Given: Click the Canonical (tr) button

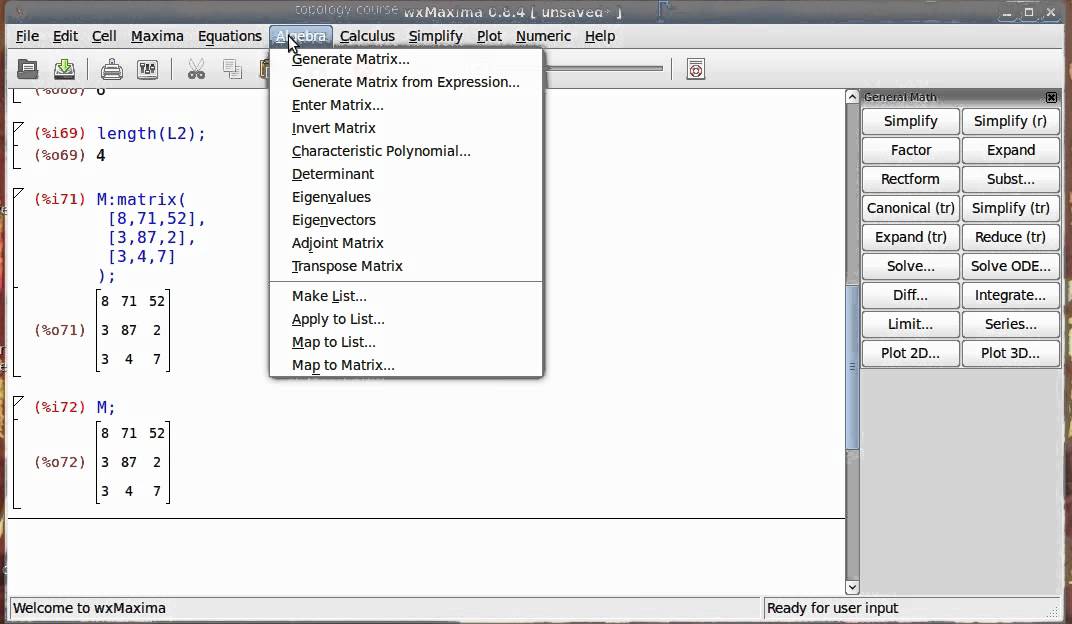Looking at the screenshot, I should coord(911,208).
